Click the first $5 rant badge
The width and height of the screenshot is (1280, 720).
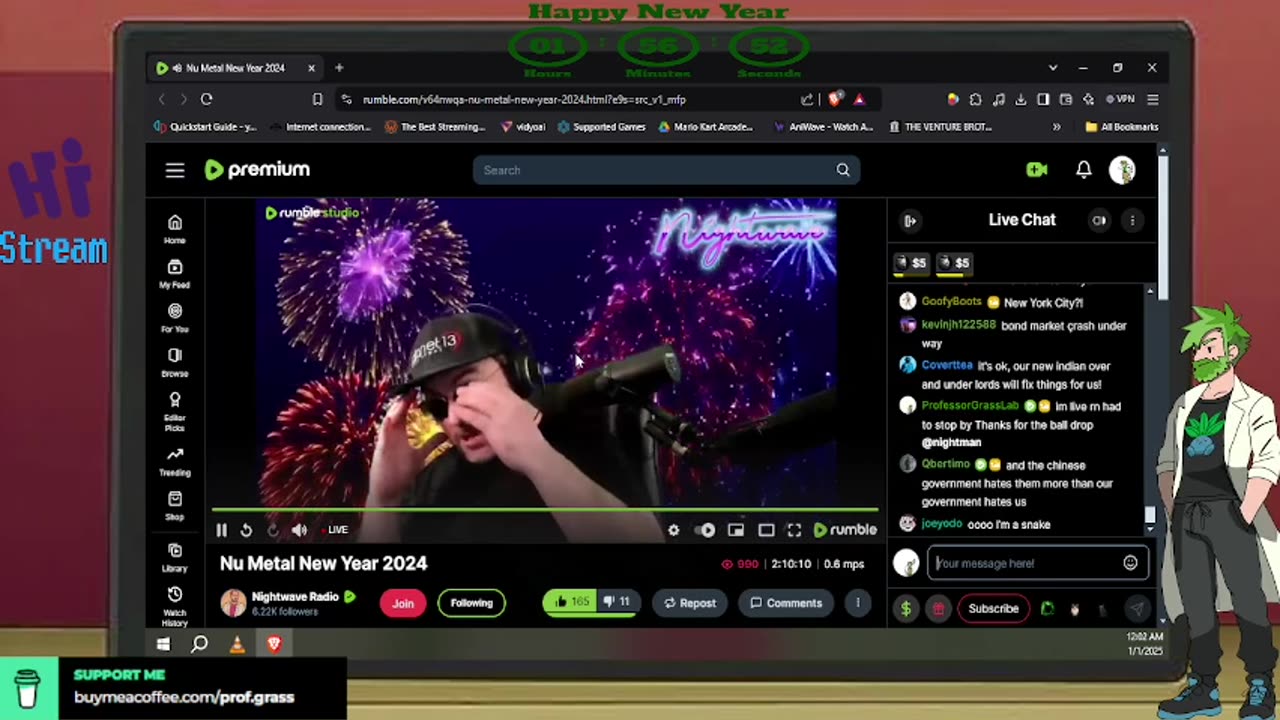[911, 263]
